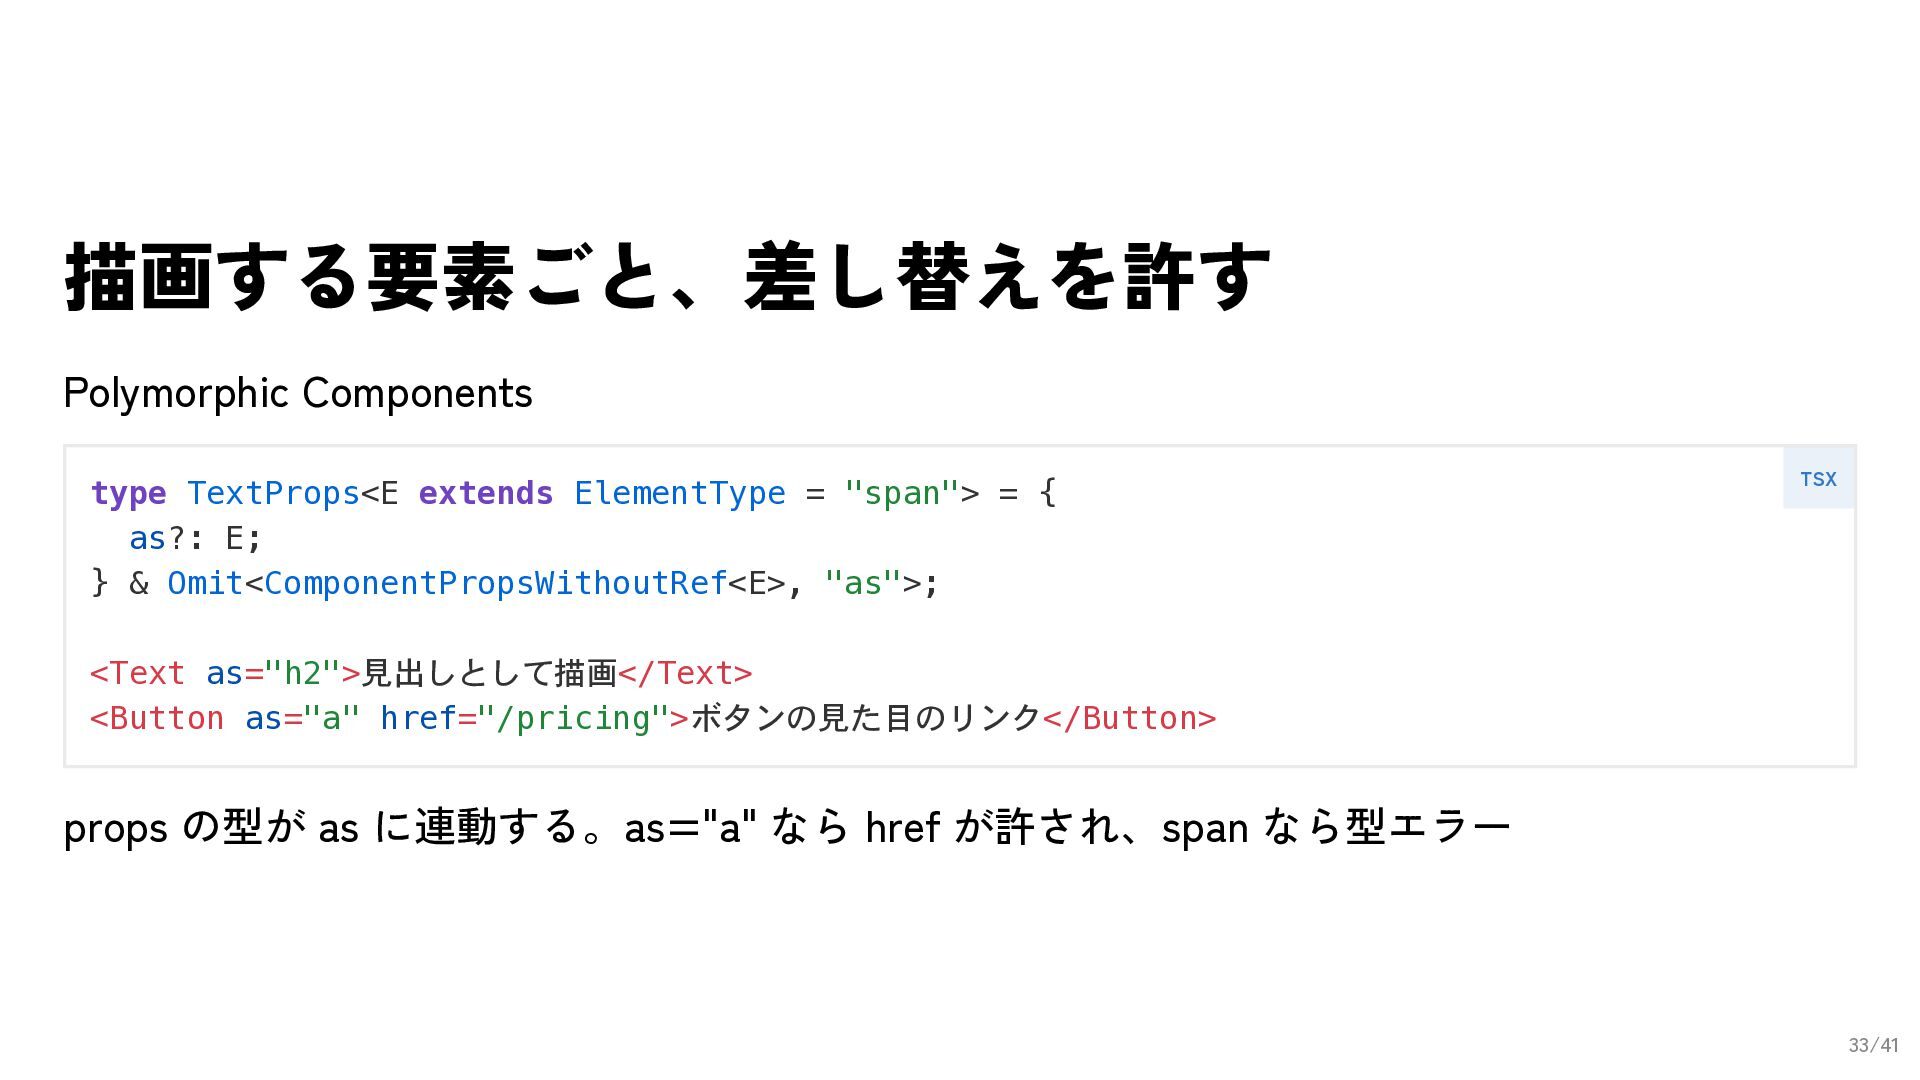Click the href="/pricing" attribute
The image size is (1920, 1080).
525,718
